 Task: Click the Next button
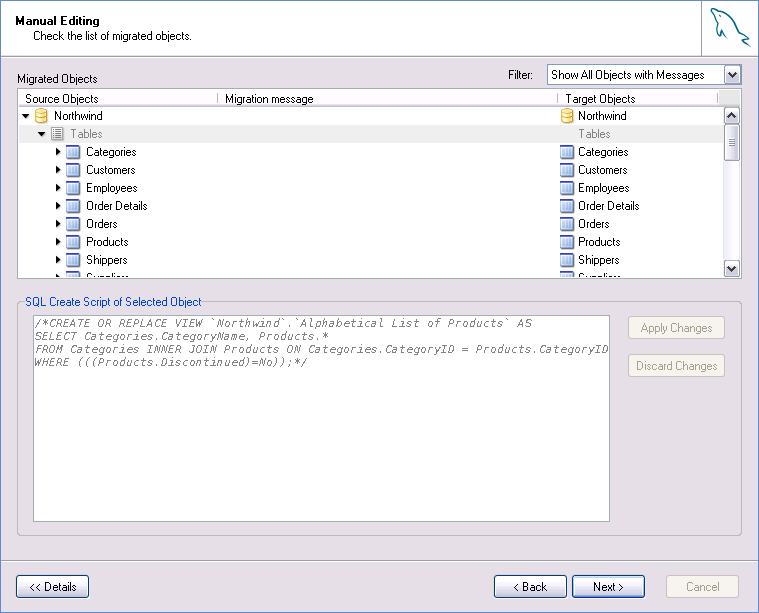608,587
